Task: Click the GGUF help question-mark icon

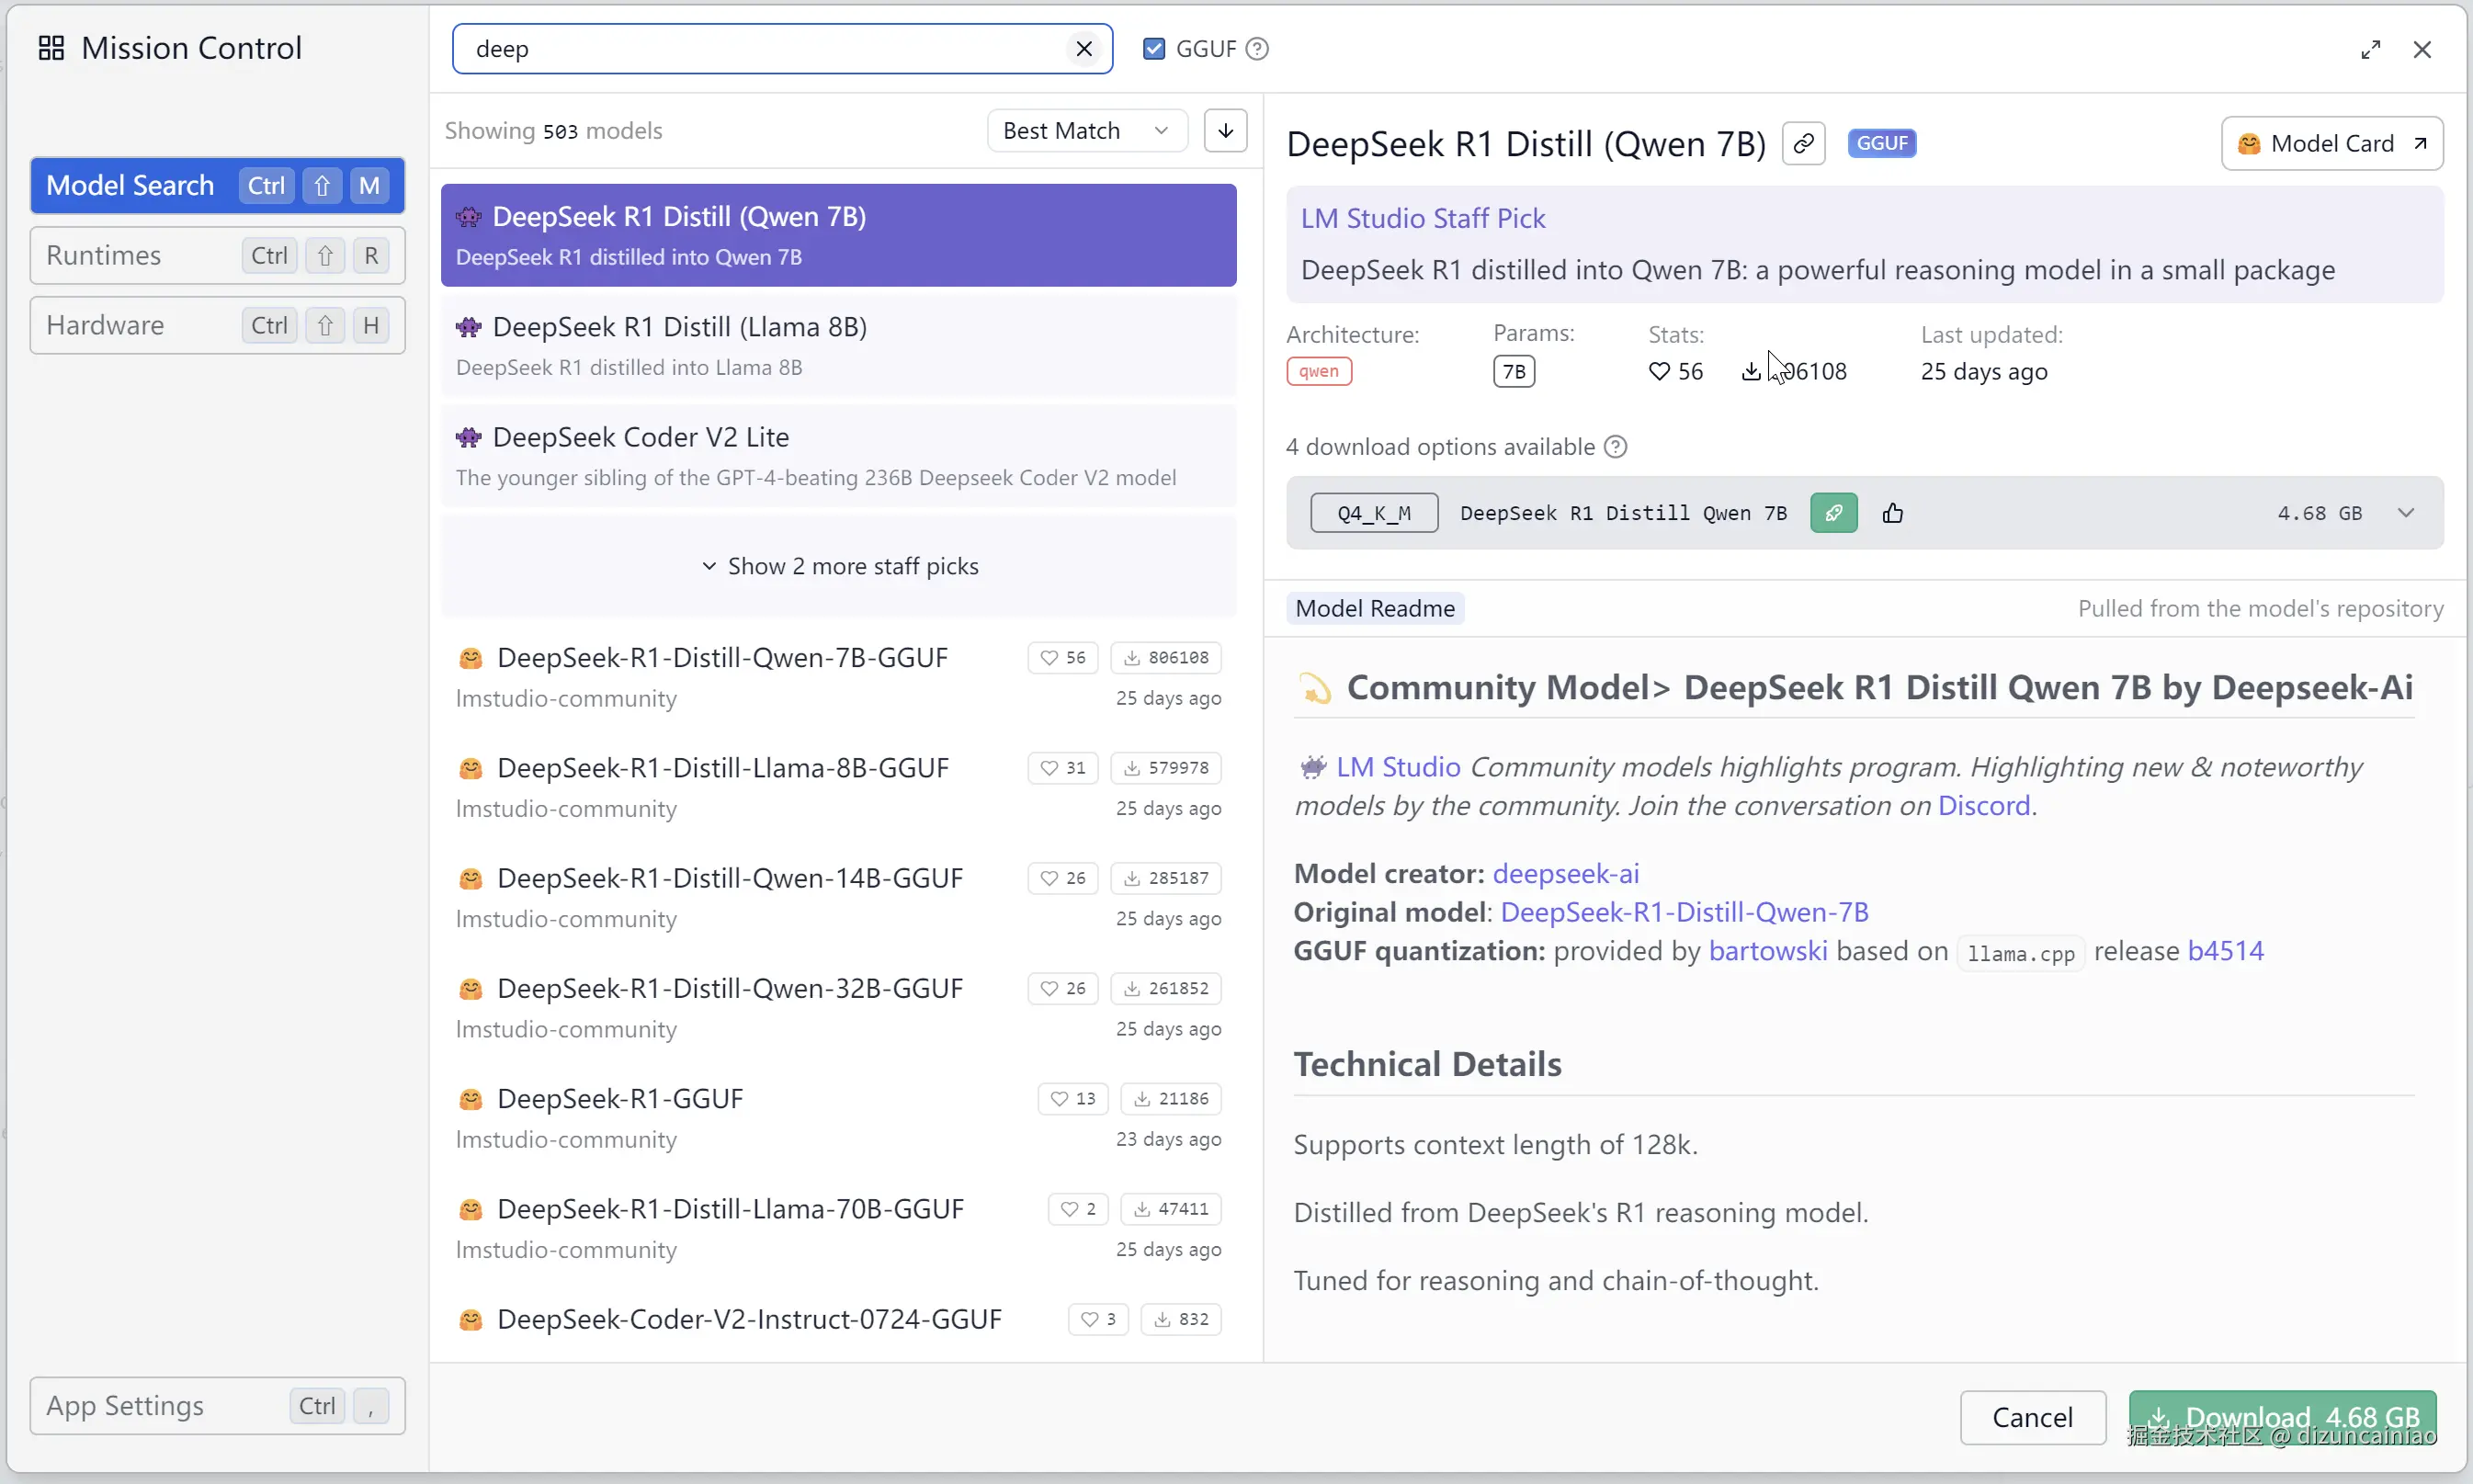Action: point(1257,49)
